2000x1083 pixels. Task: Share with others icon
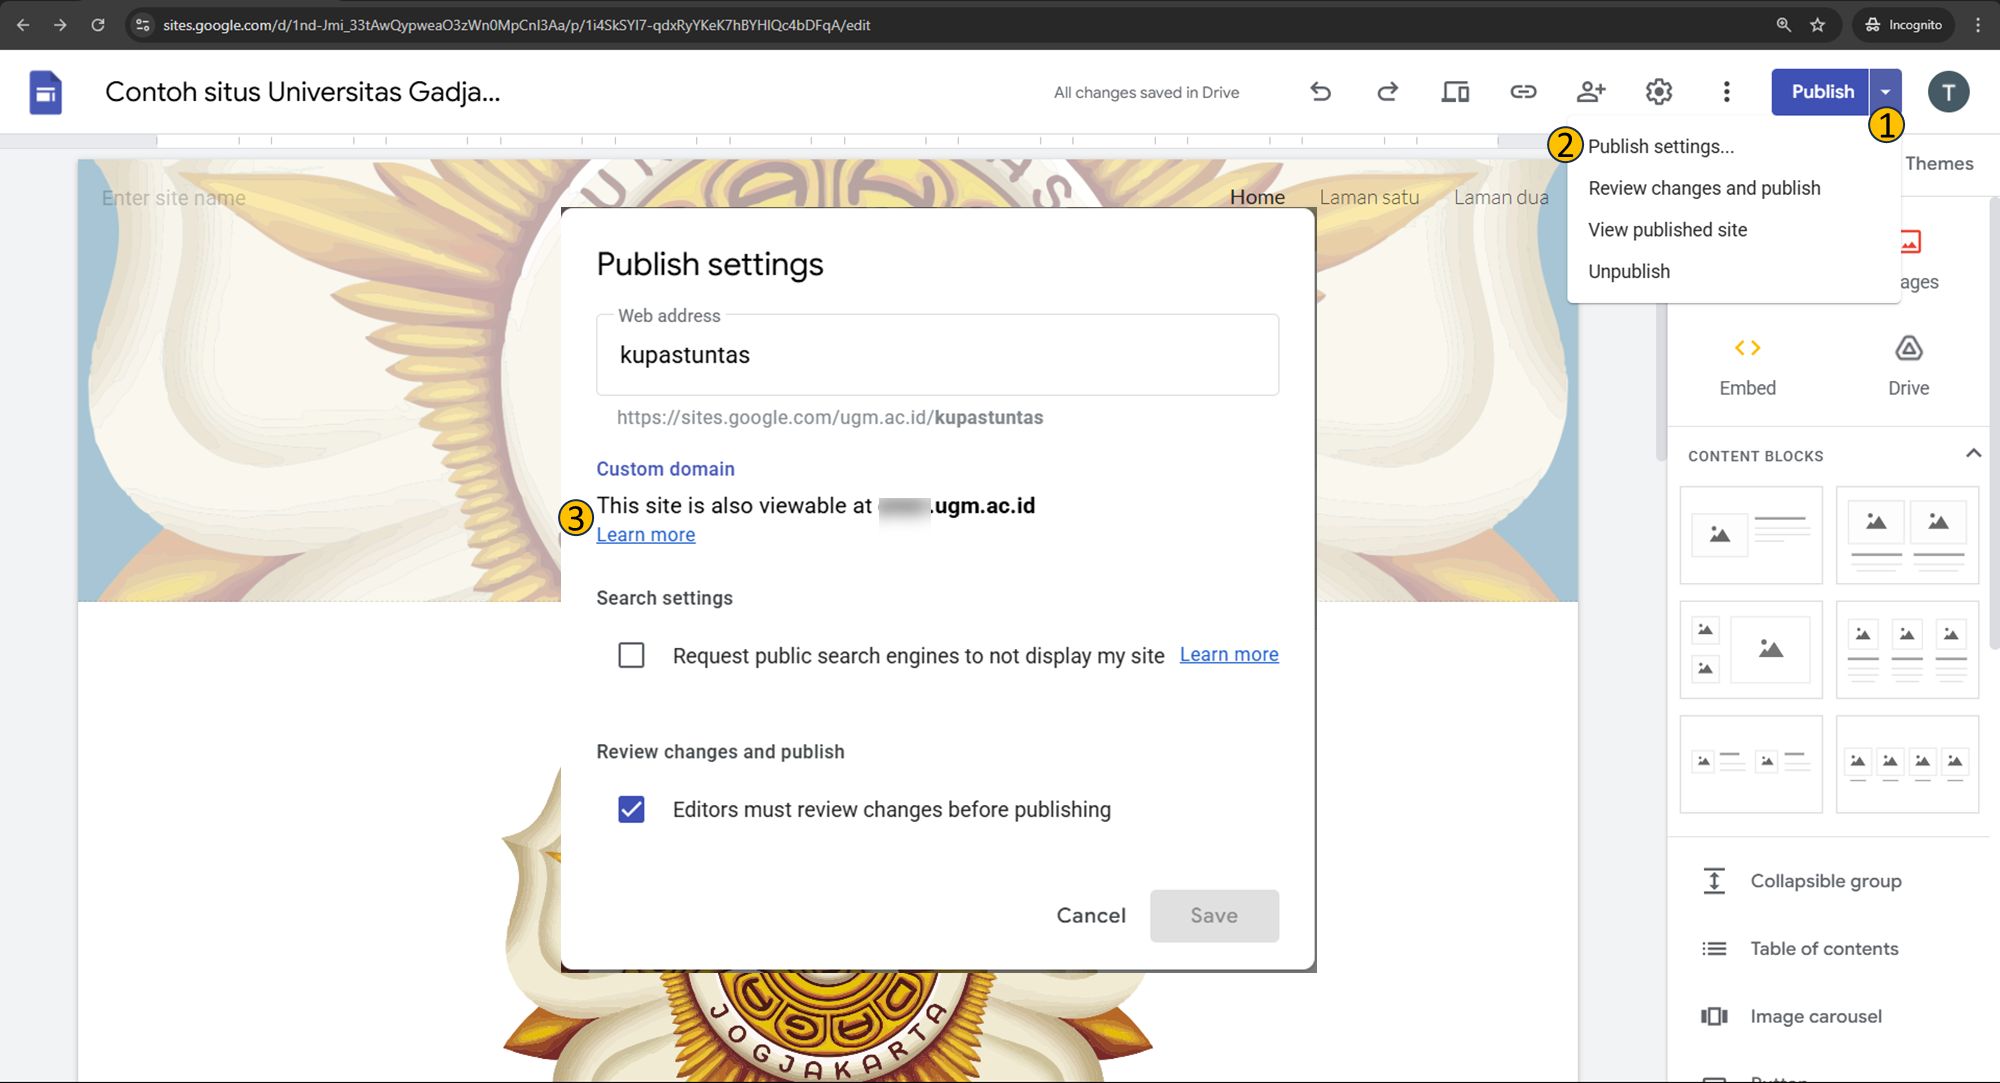click(x=1591, y=92)
